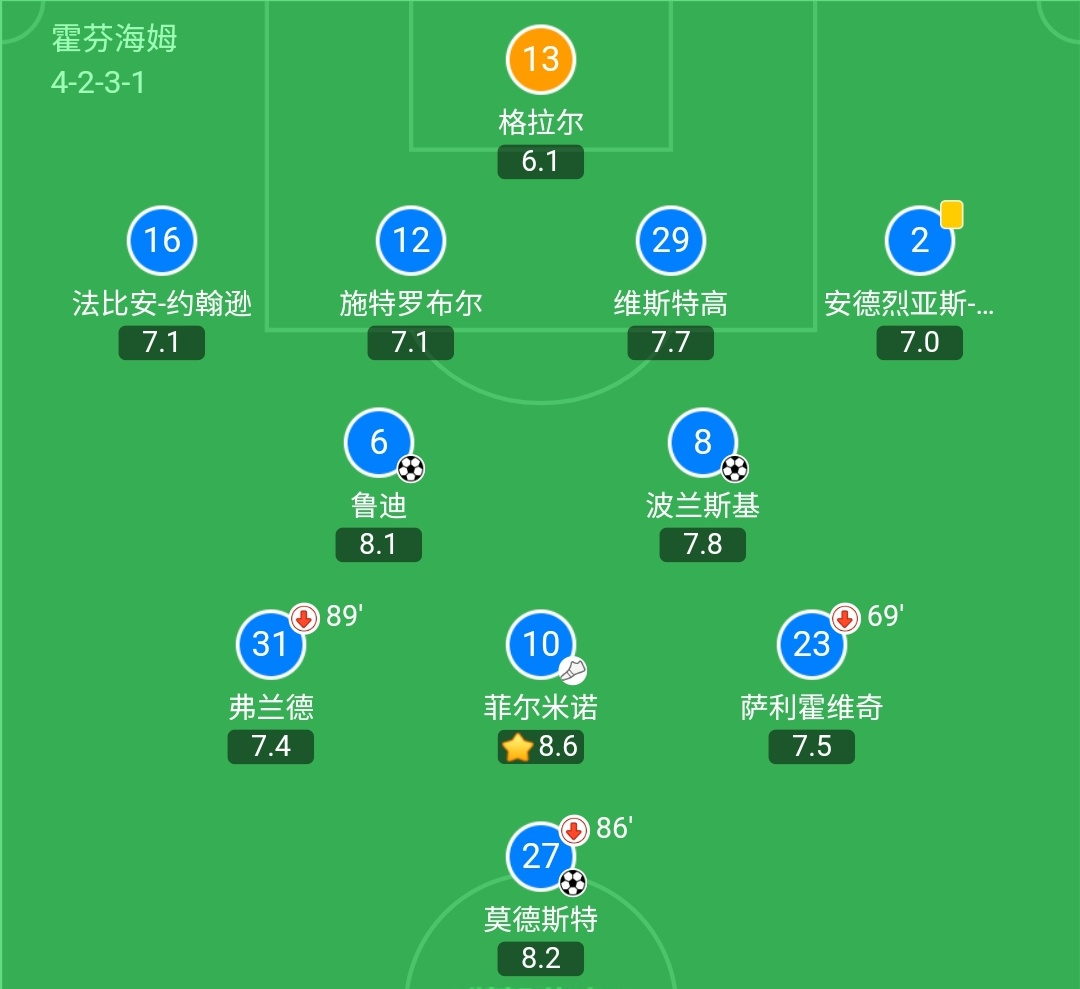
Task: Select the 霍芬海姆 team name label
Action: [x=114, y=38]
